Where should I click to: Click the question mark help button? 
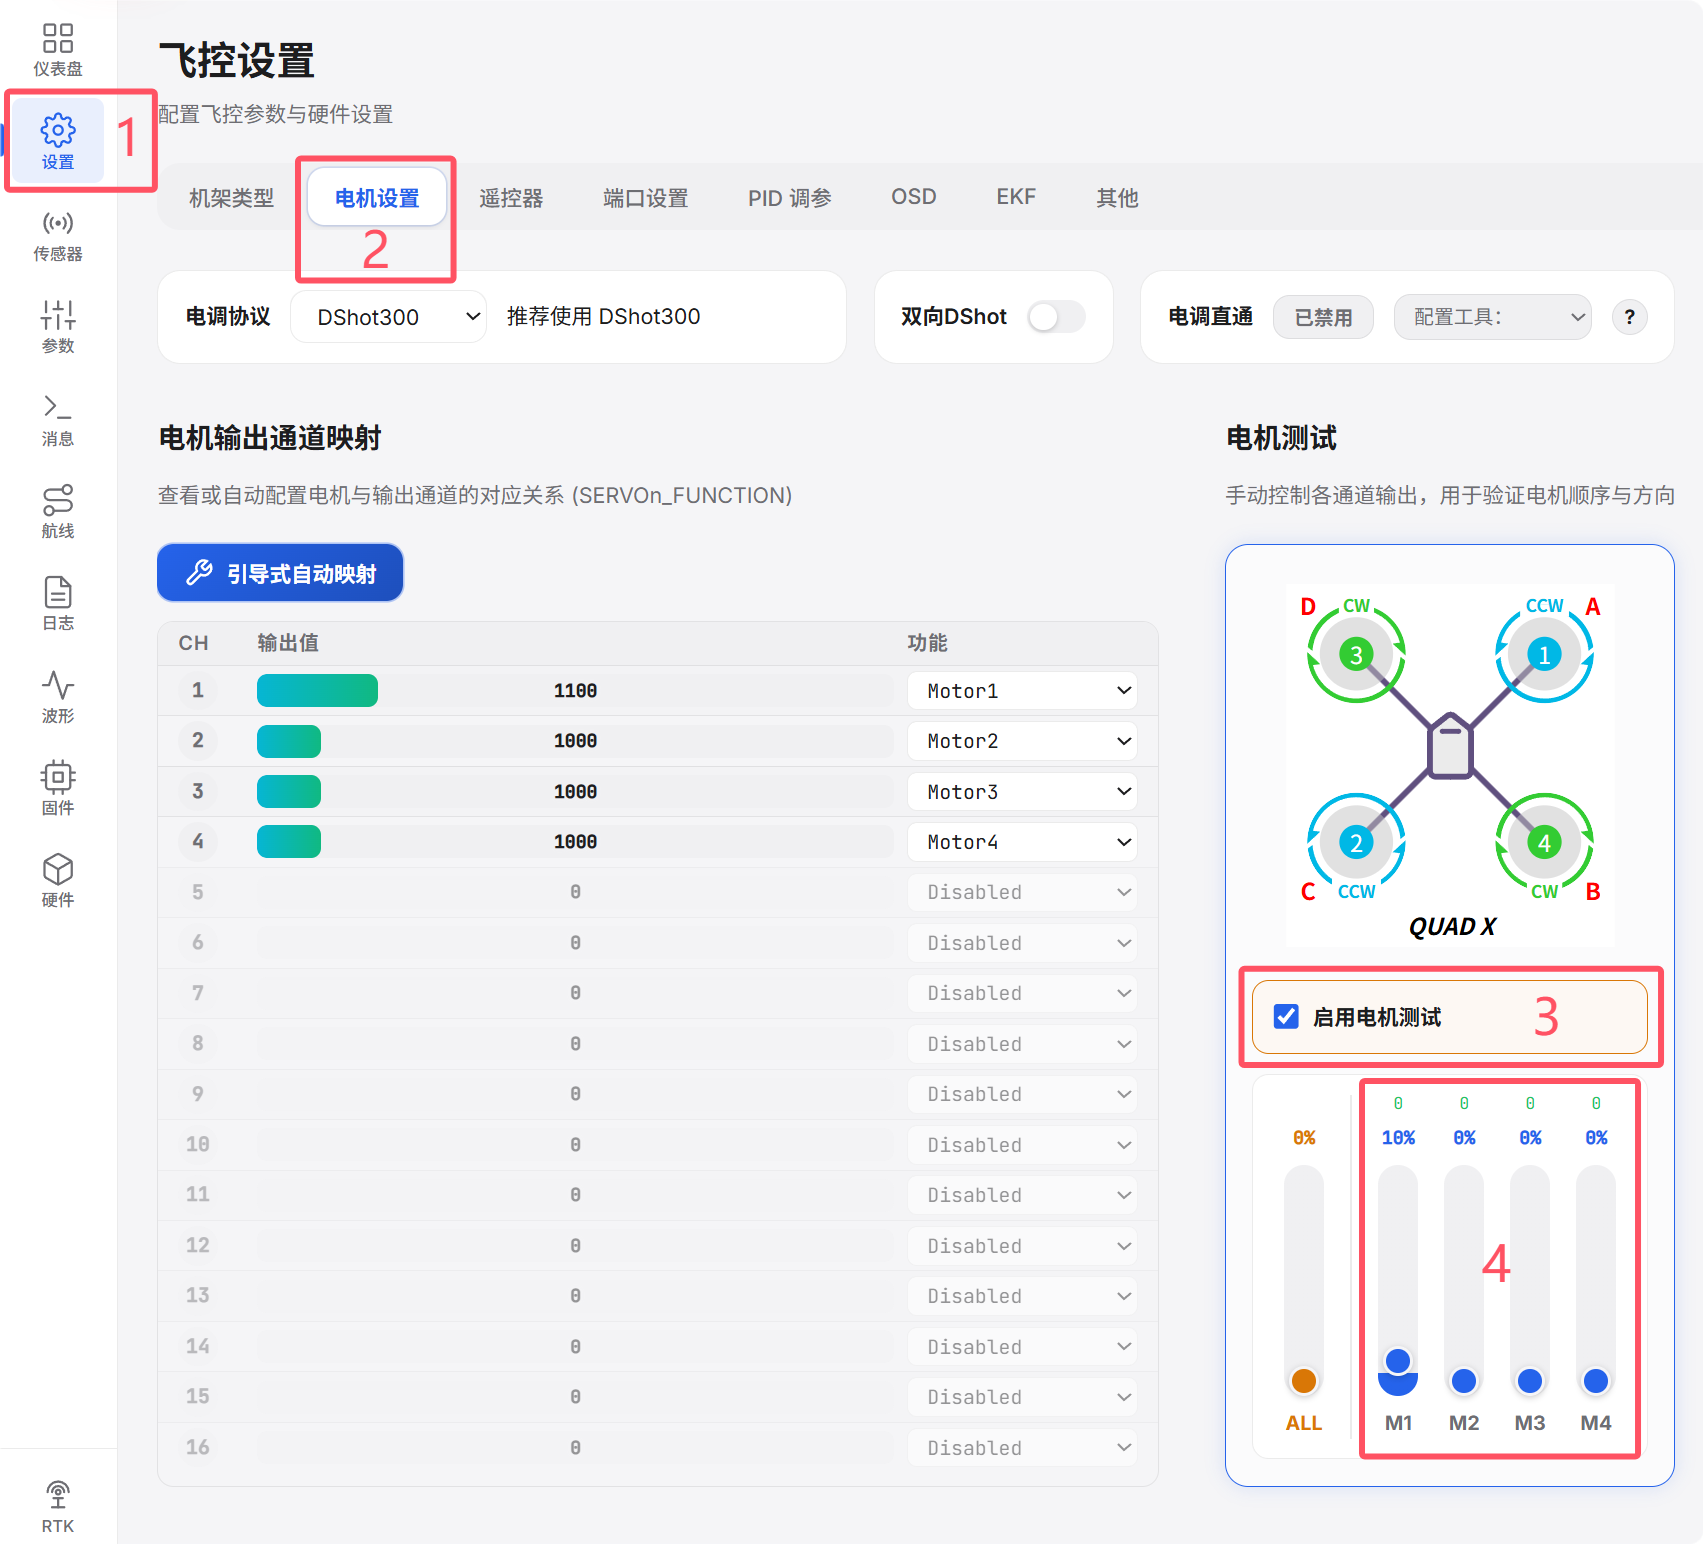1630,317
